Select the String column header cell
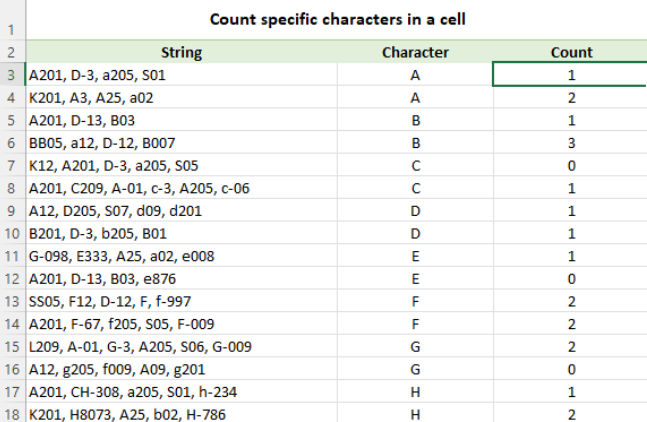This screenshot has width=647, height=422. [x=182, y=52]
